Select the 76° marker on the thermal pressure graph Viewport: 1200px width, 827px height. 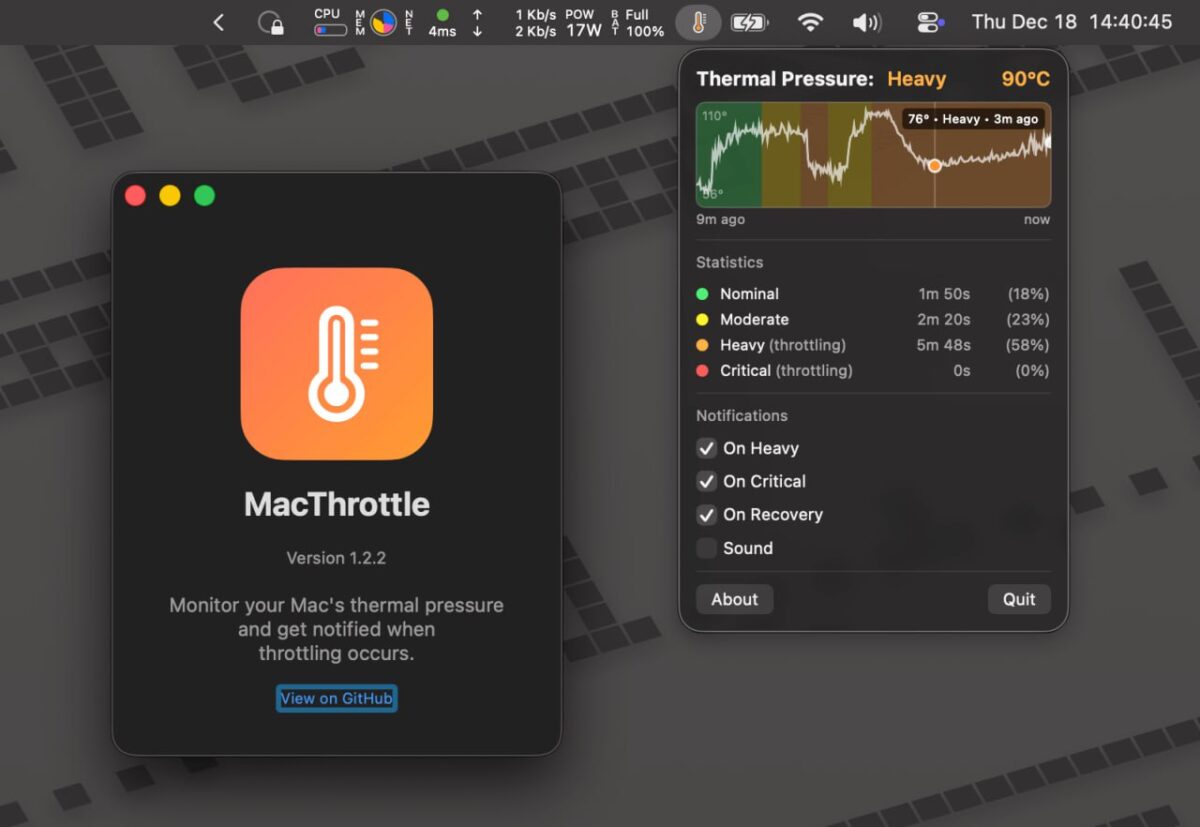pos(935,166)
